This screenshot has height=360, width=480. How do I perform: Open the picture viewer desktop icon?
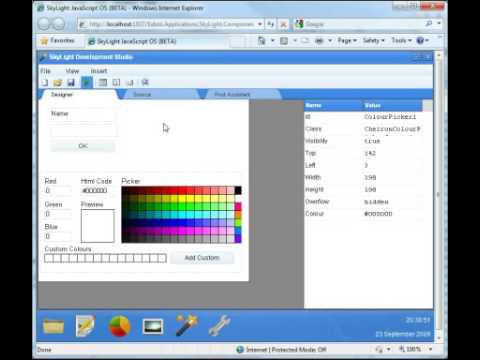[153, 326]
